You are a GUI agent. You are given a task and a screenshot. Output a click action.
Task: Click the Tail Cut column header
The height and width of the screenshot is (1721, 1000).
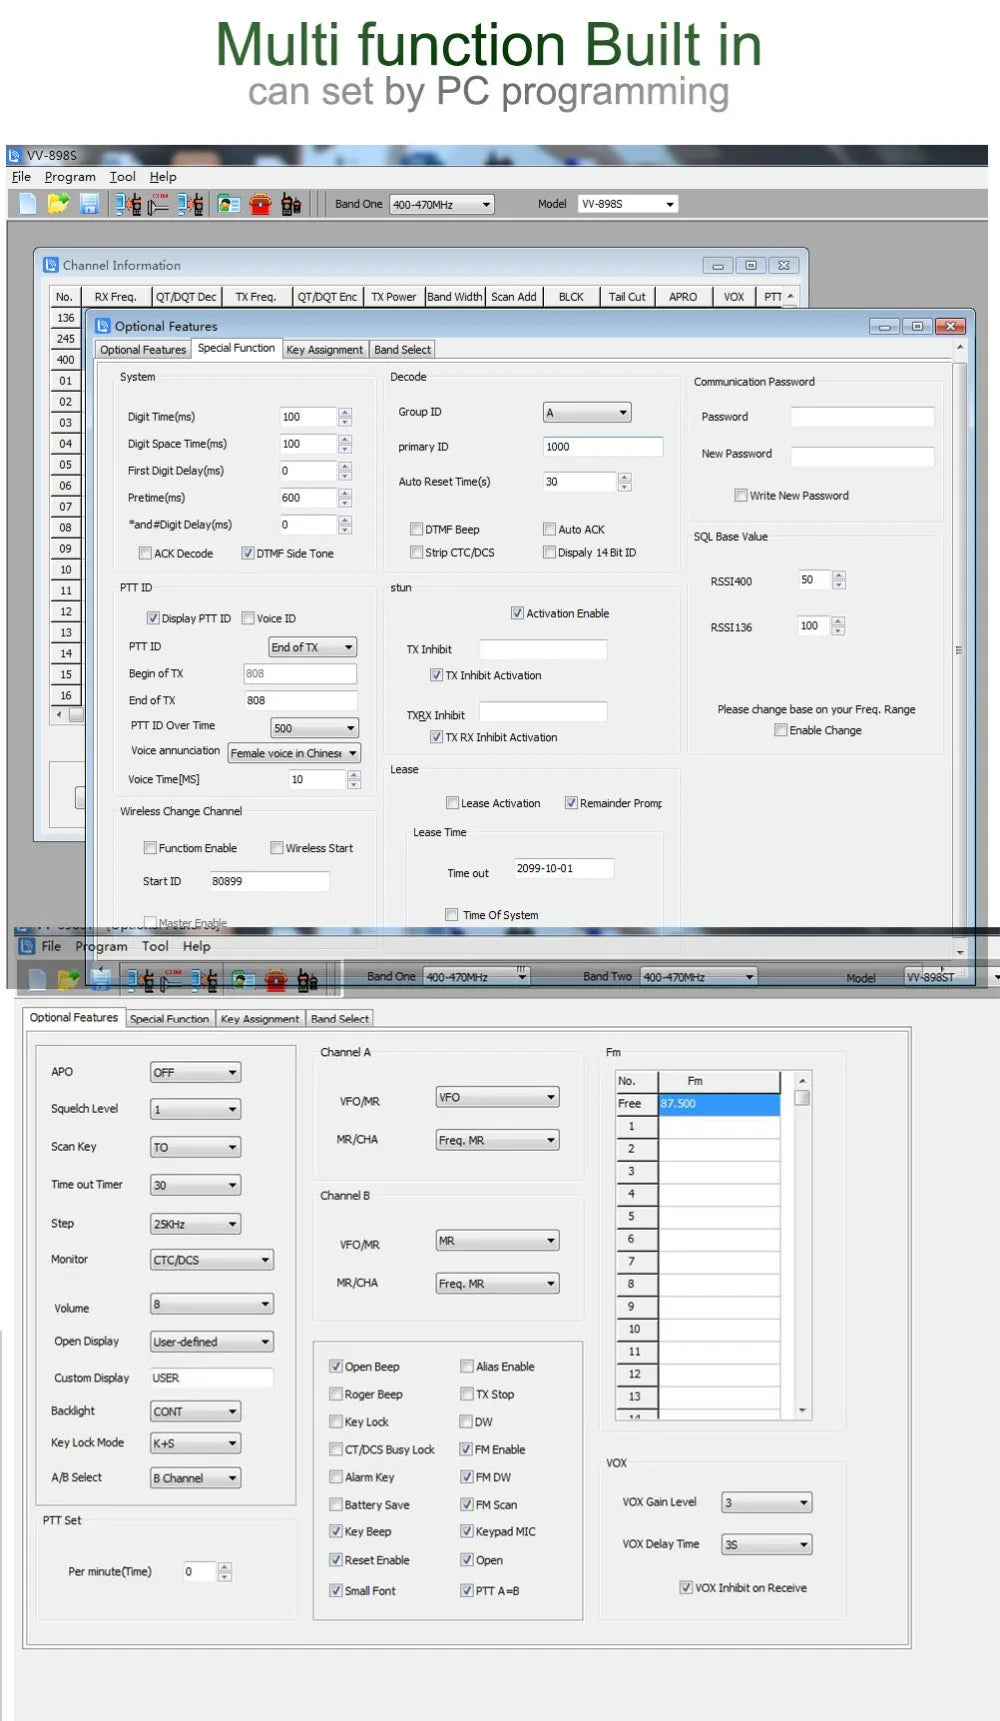[x=627, y=297]
